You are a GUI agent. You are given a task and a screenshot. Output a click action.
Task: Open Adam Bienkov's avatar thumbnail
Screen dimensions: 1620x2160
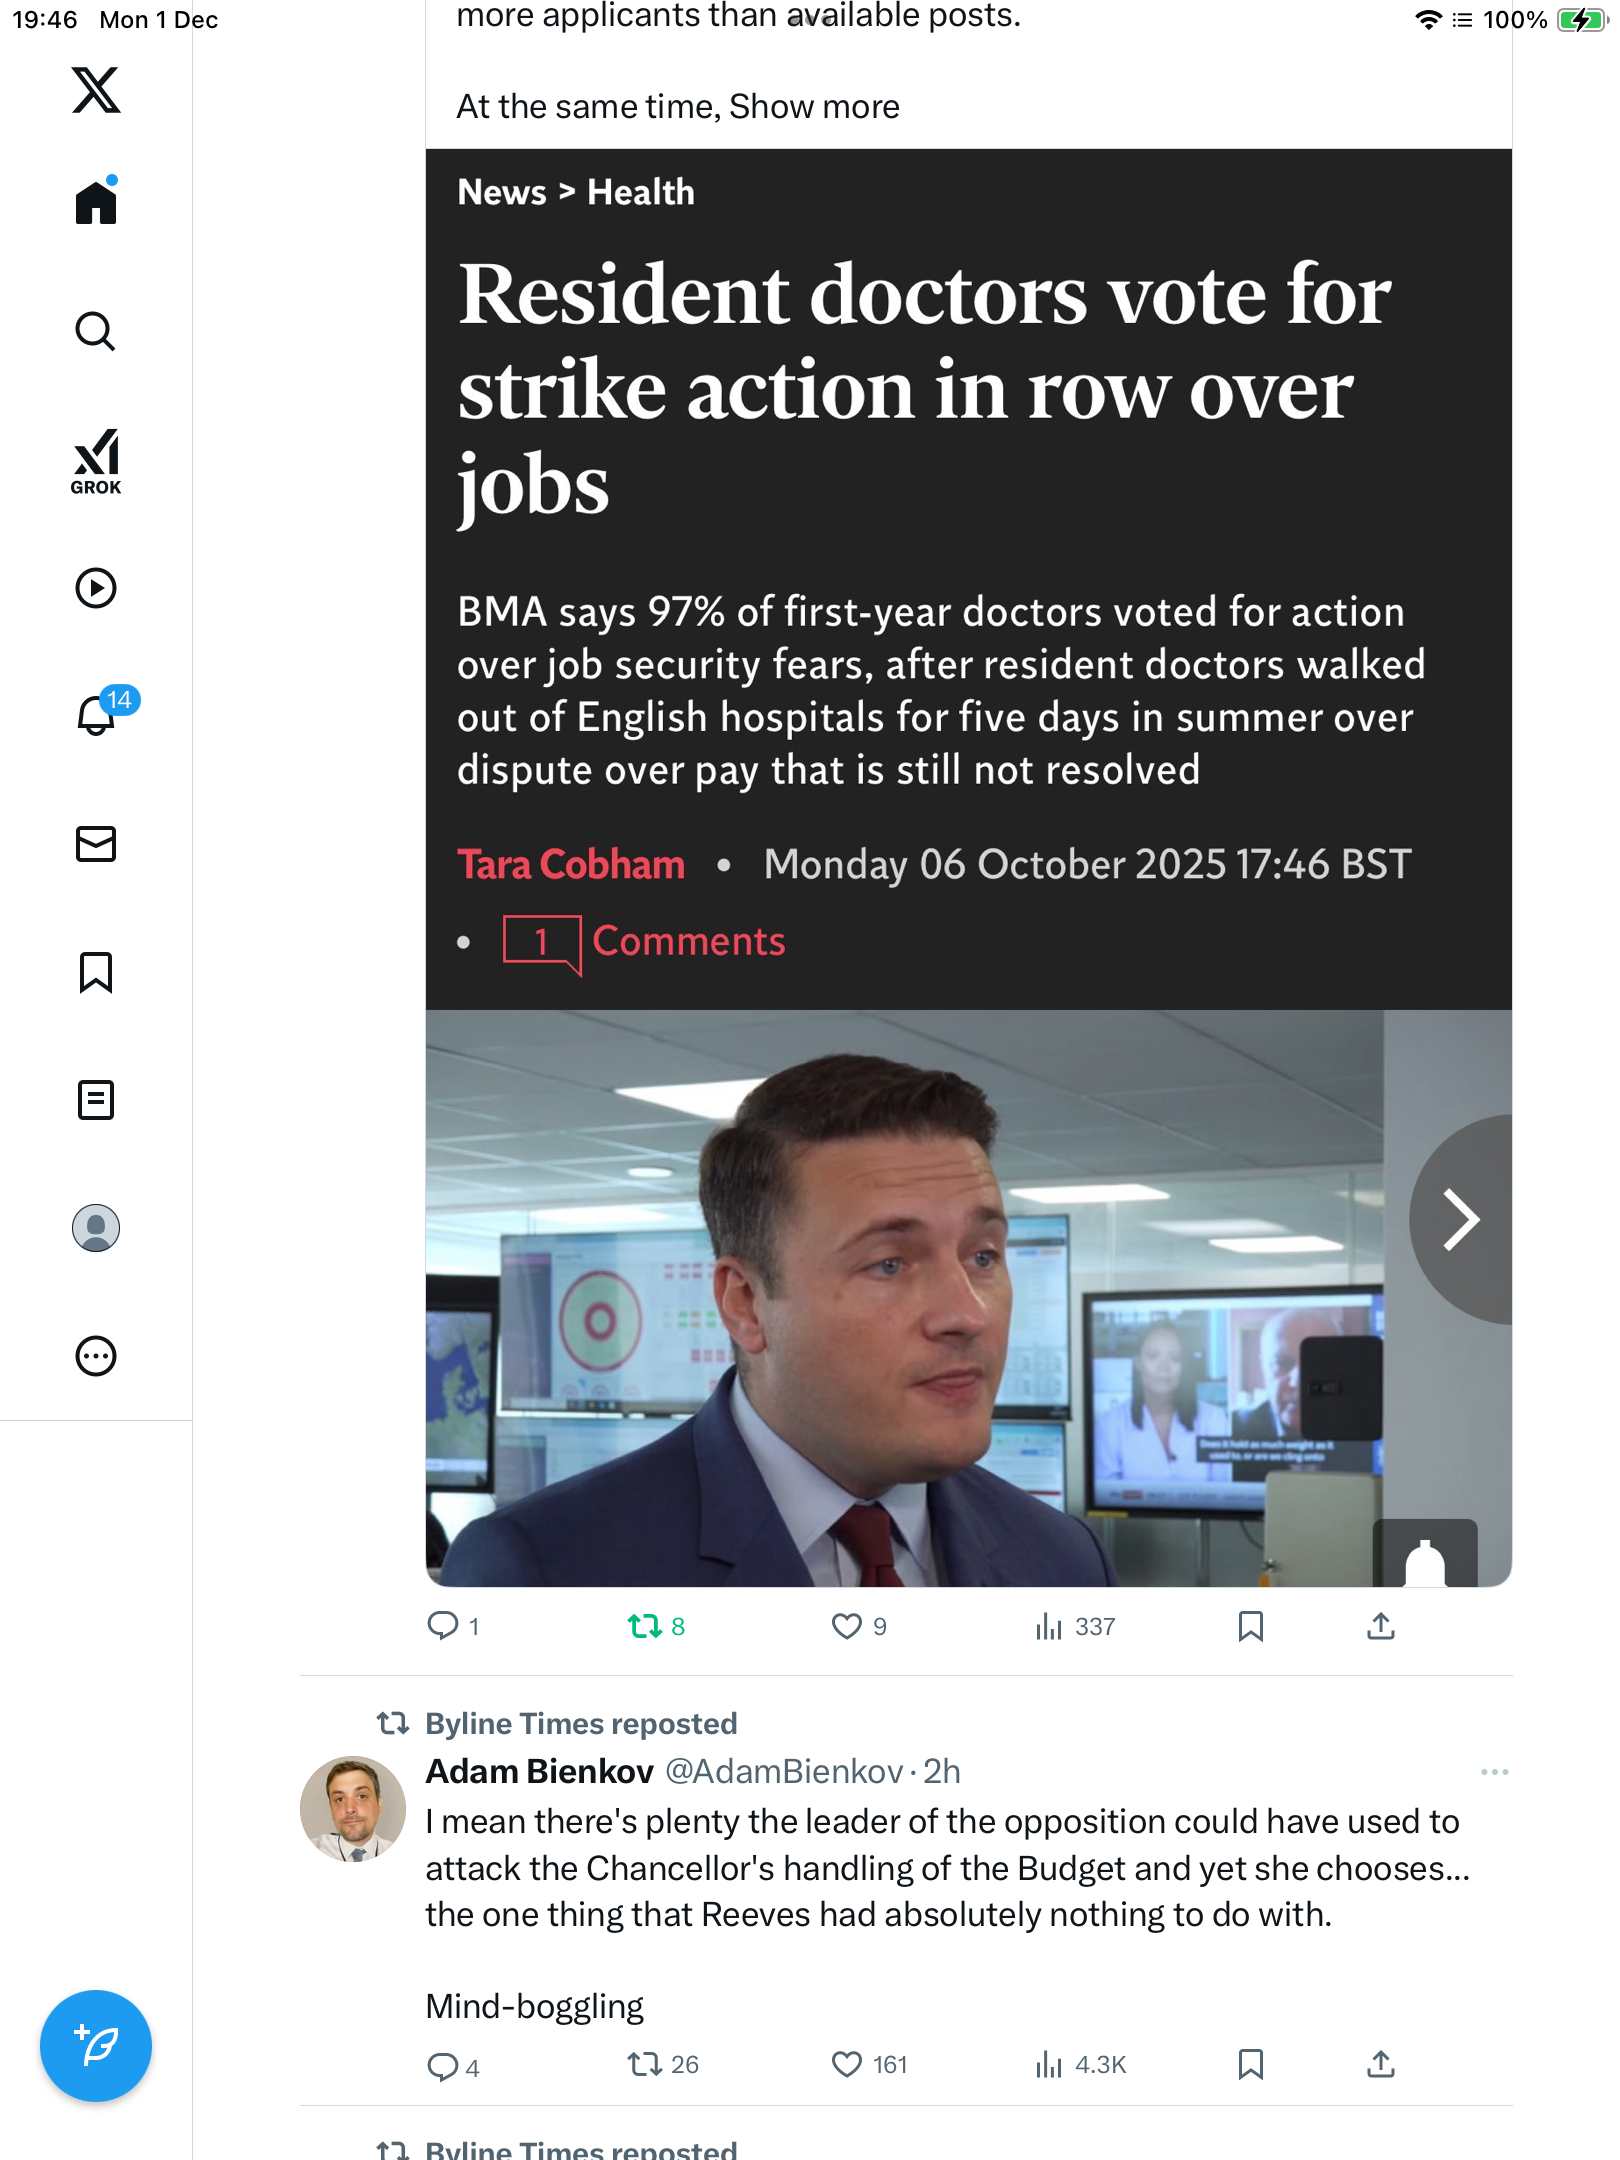pyautogui.click(x=353, y=1808)
